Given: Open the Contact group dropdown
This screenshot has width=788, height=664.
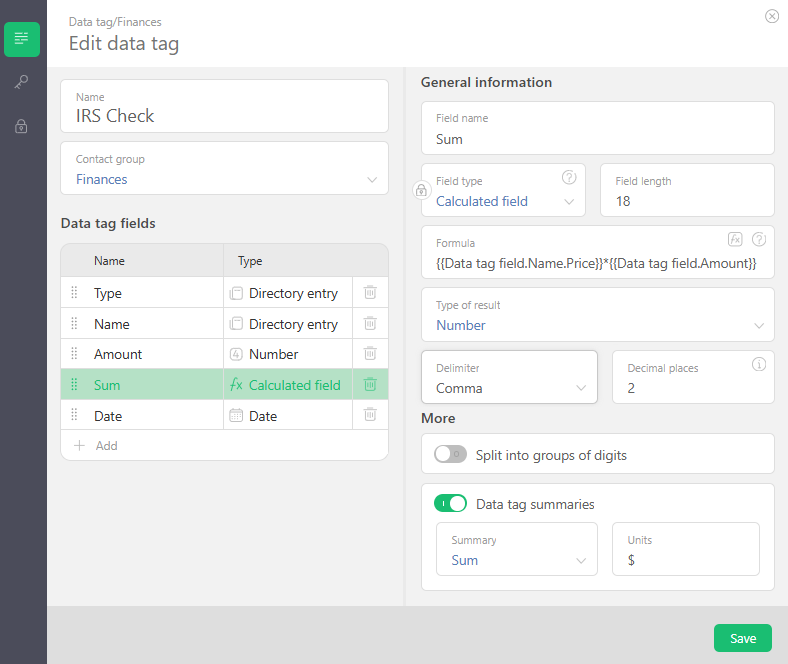Looking at the screenshot, I should (x=224, y=168).
